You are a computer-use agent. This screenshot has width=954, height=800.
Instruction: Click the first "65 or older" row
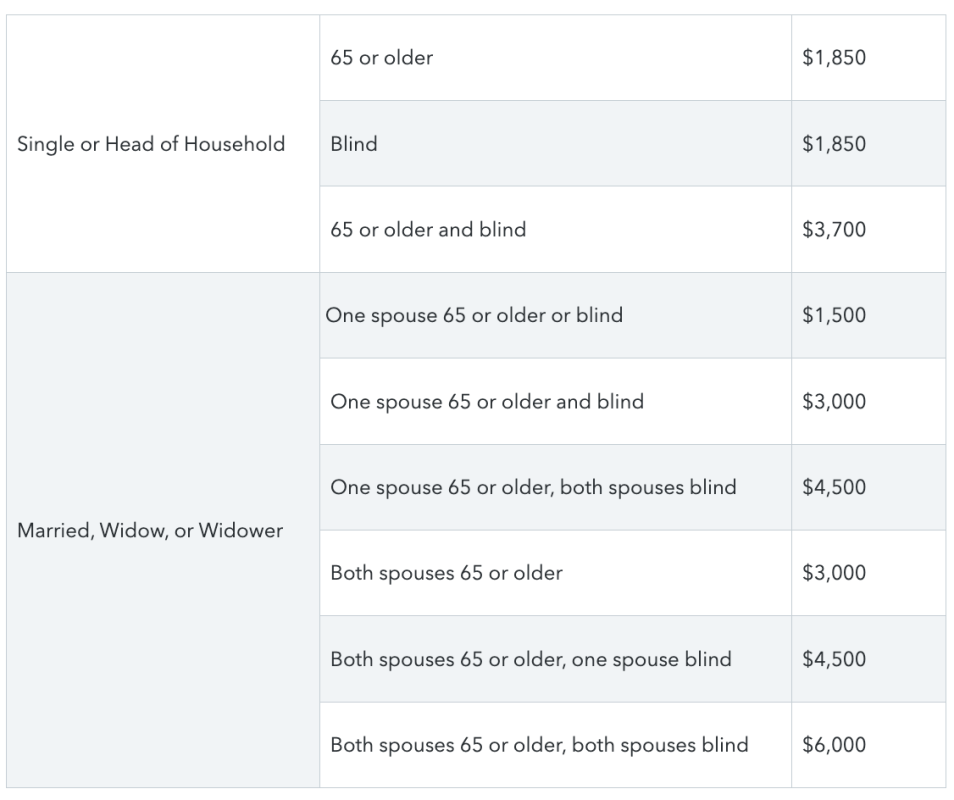coord(555,58)
